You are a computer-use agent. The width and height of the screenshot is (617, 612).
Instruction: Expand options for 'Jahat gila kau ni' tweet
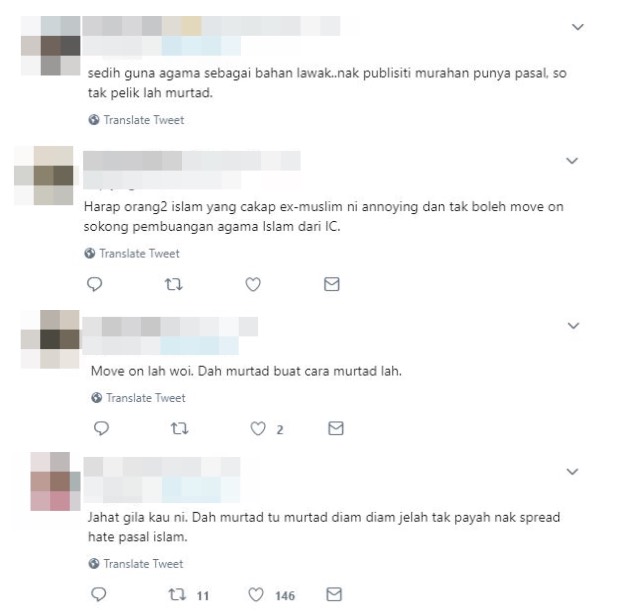click(x=572, y=471)
